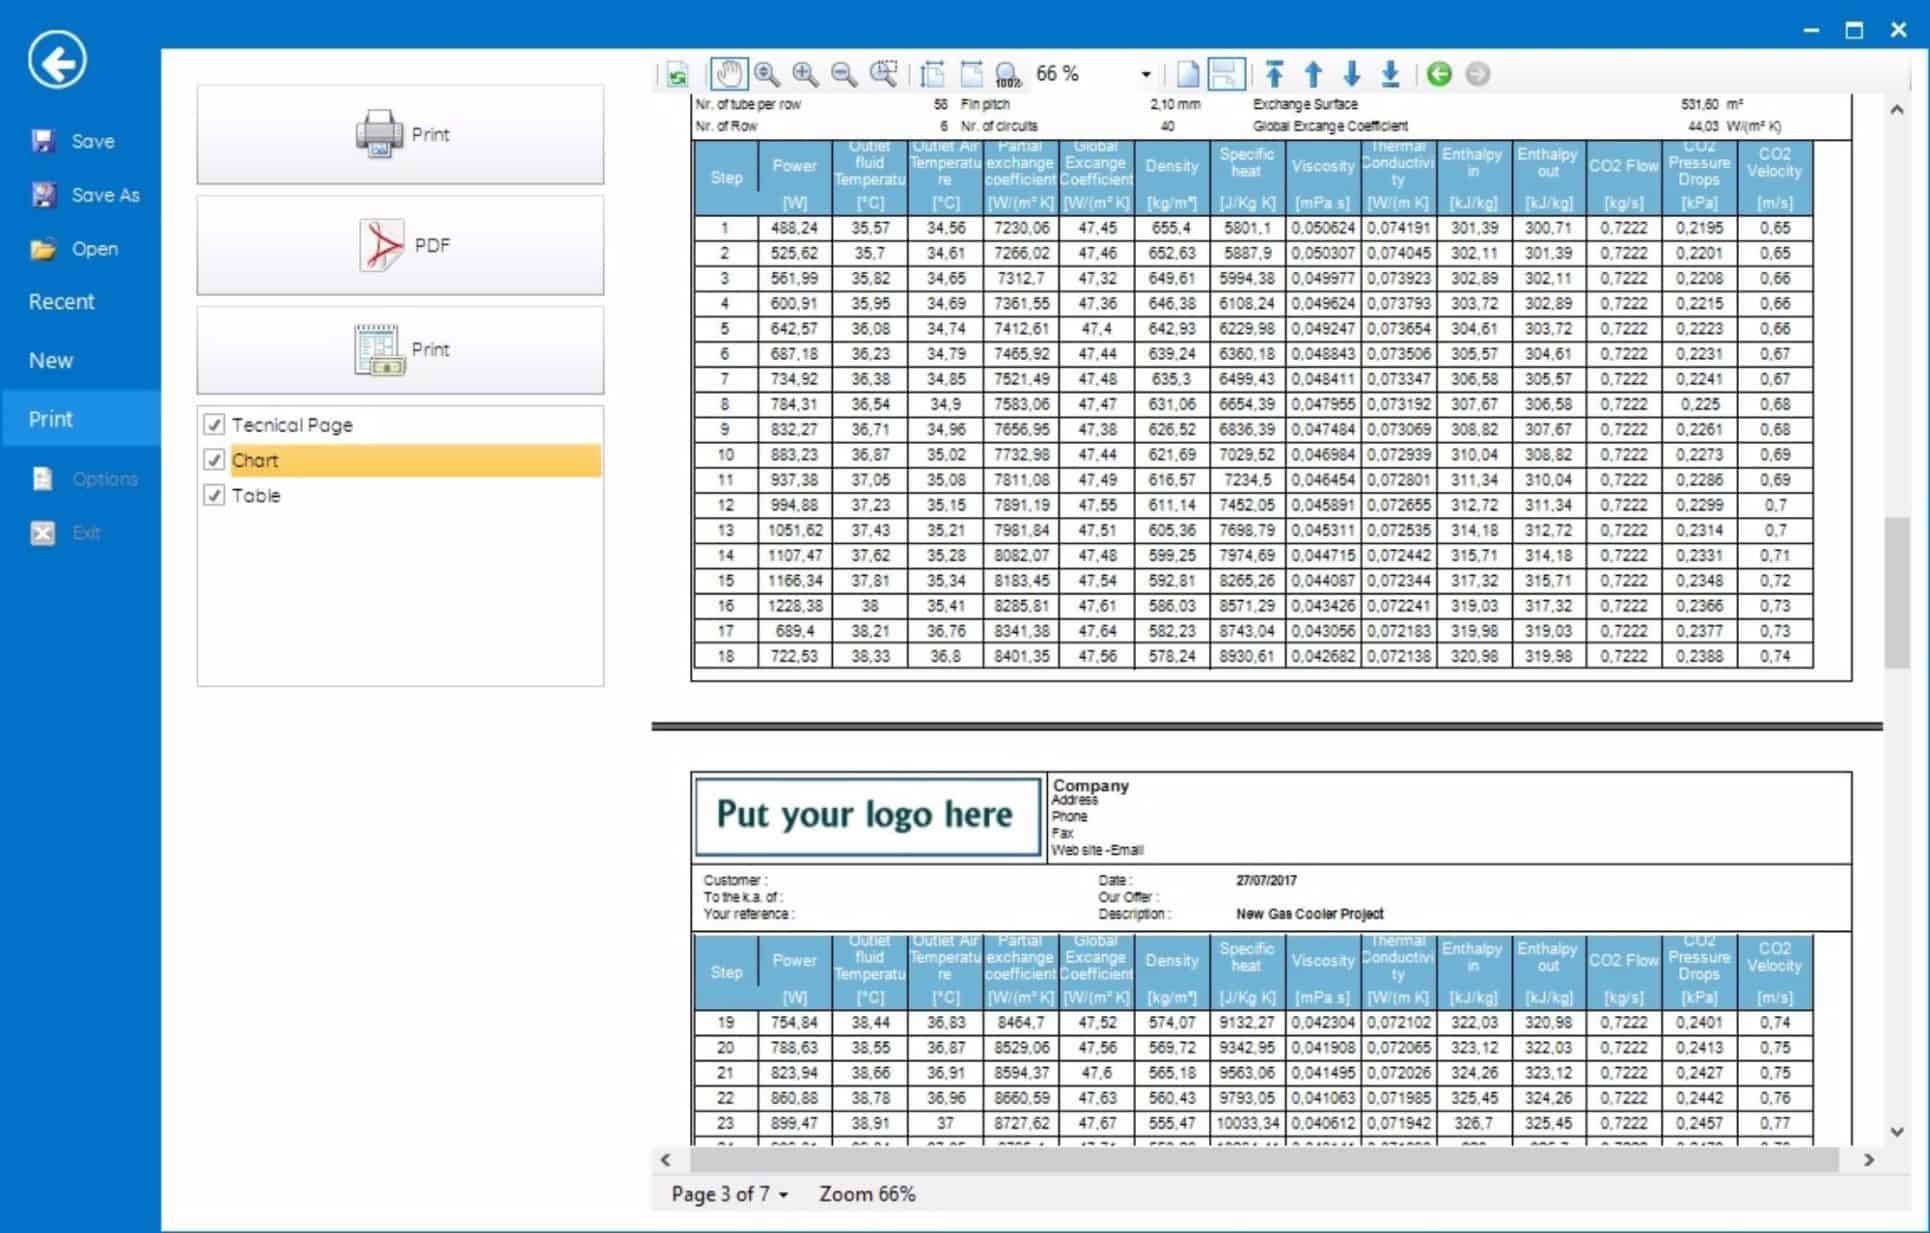This screenshot has width=1930, height=1233.
Task: Select the hand pan tool
Action: pyautogui.click(x=729, y=74)
